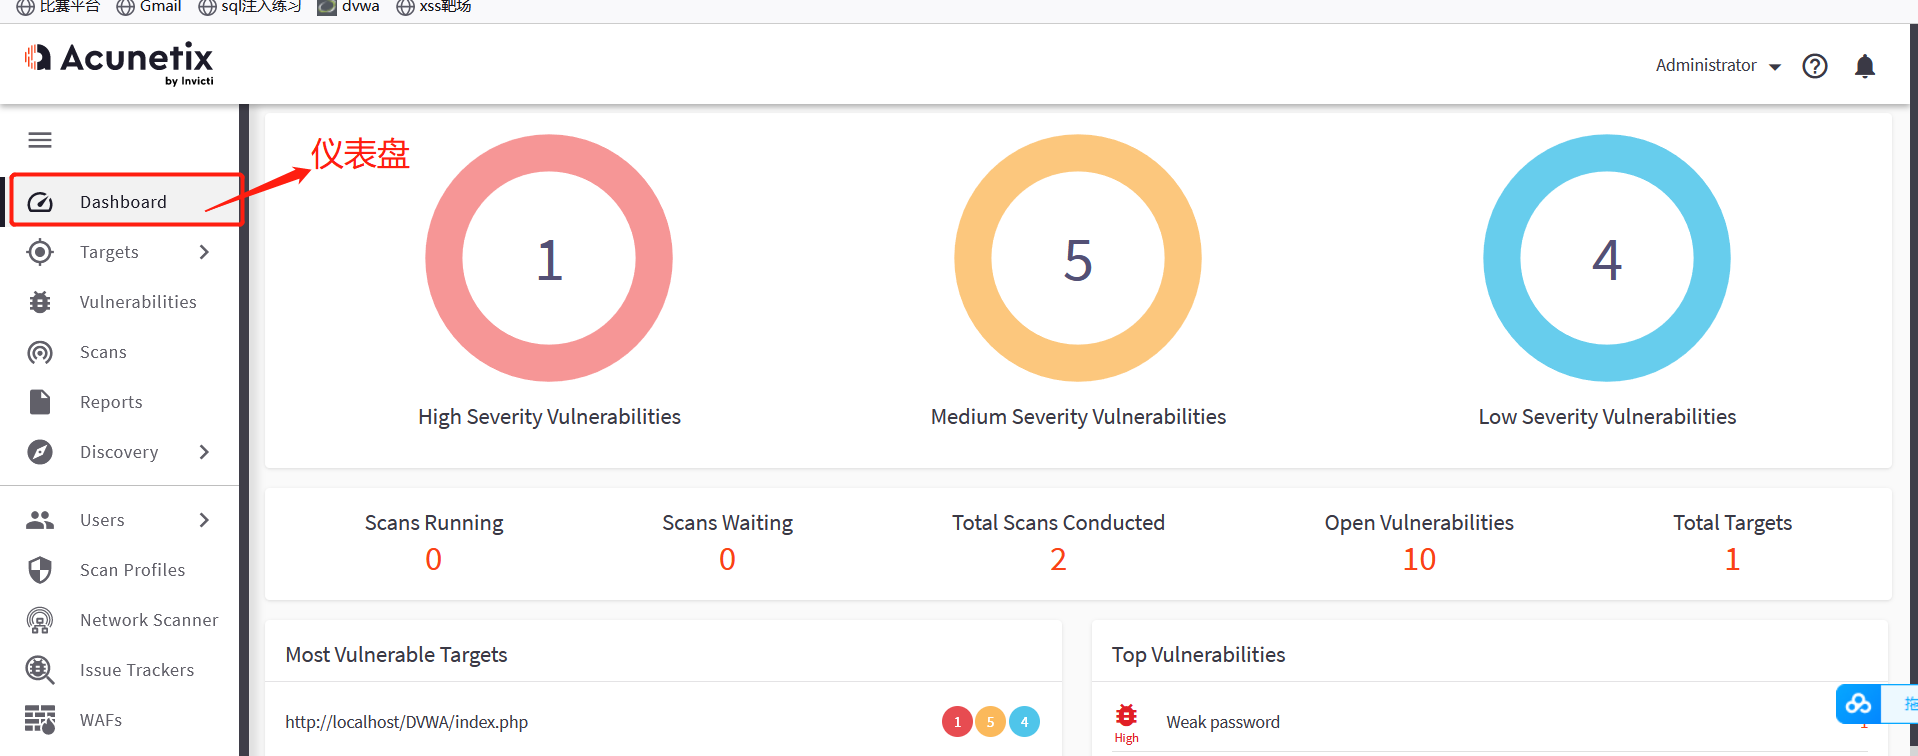
Task: Click the High Severity Vulnerabilities donut chart
Action: coord(549,258)
